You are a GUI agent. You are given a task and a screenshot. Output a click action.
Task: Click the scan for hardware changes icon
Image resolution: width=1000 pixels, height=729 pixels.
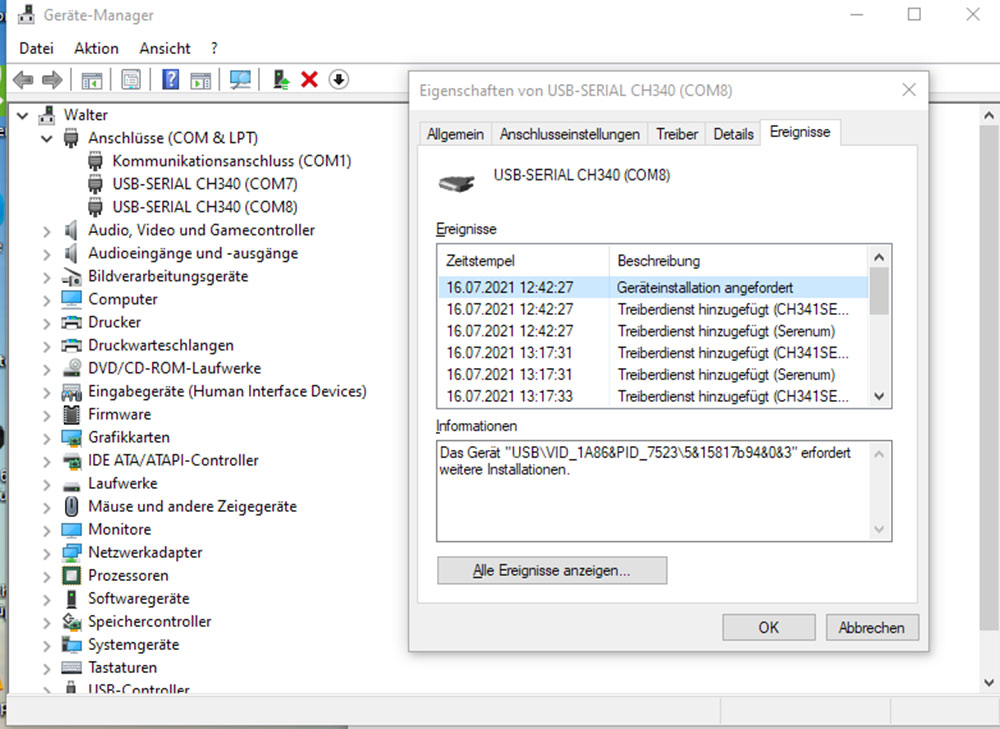240,80
